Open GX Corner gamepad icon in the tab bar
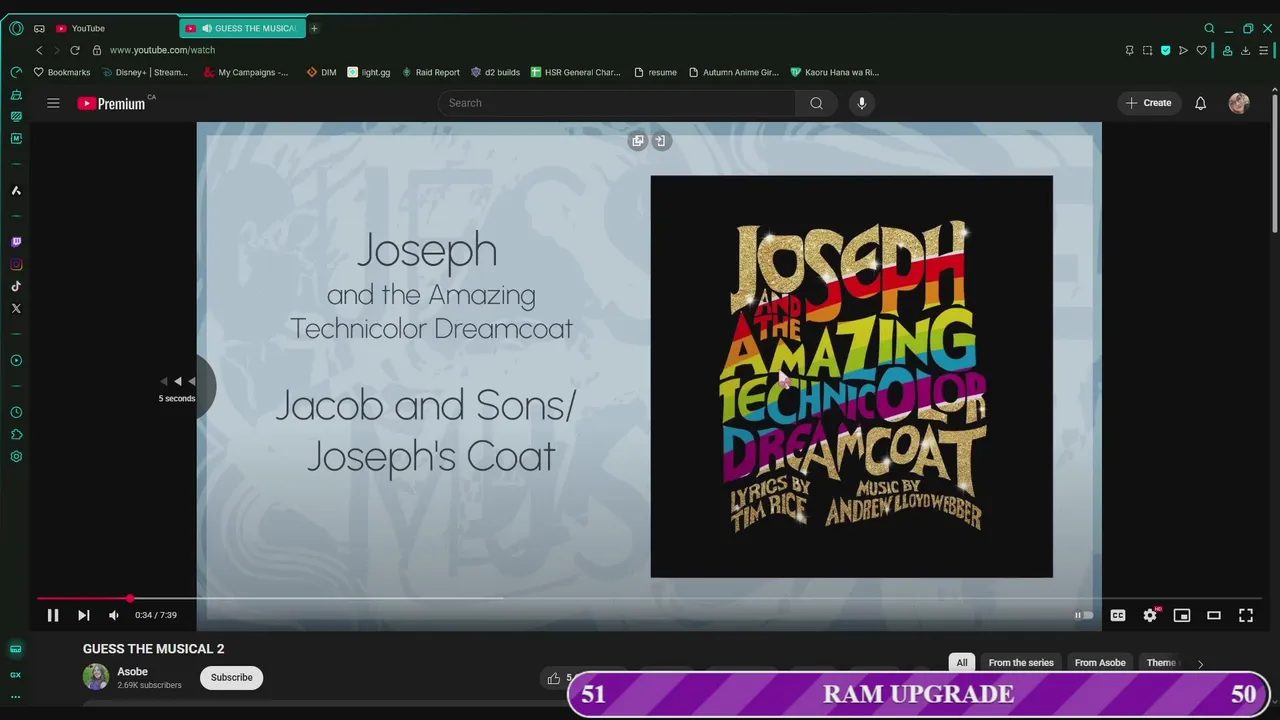1280x720 pixels. 39,28
